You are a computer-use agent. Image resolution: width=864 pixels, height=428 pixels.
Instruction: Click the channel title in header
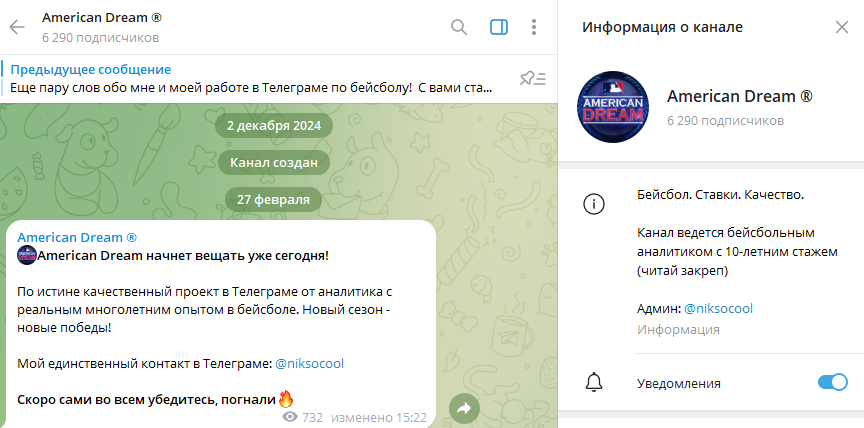(x=102, y=18)
